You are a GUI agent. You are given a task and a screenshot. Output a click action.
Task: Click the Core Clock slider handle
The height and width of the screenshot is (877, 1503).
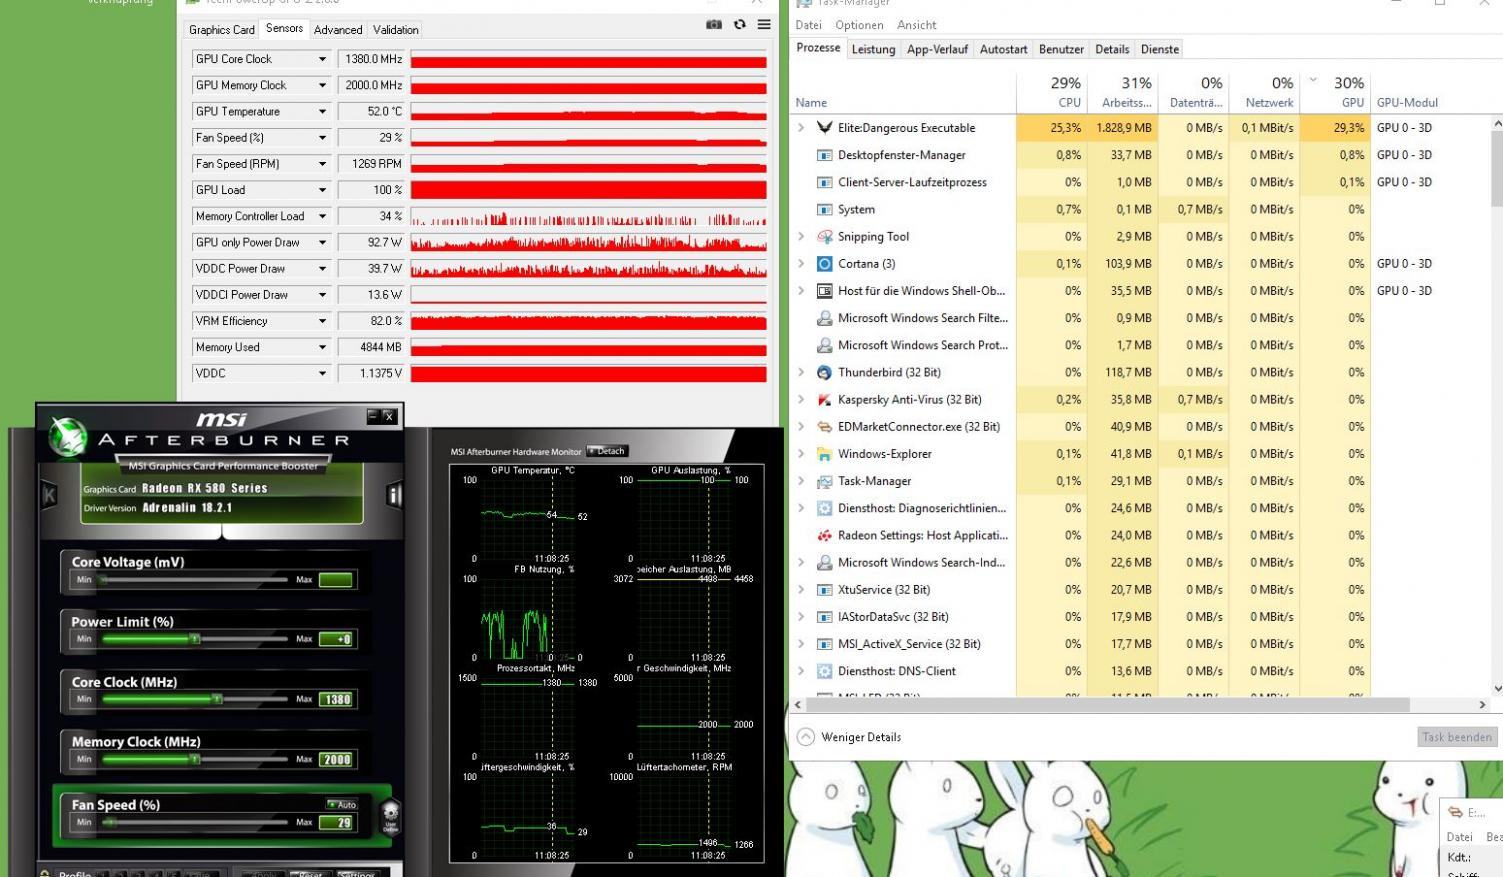216,699
